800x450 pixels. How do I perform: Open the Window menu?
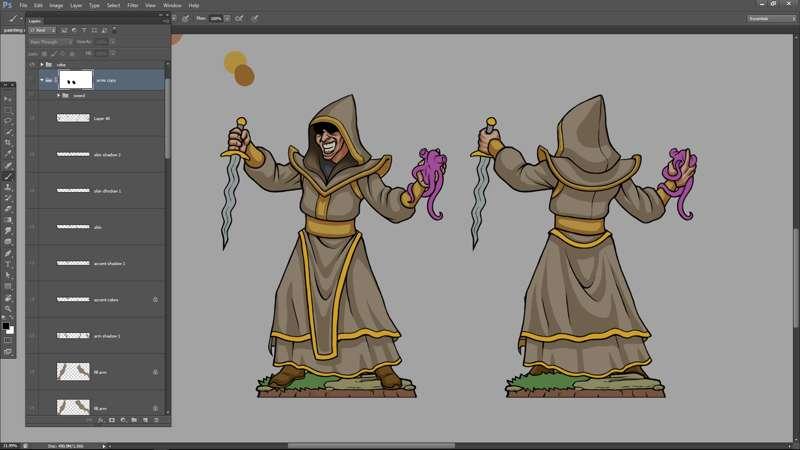coord(172,5)
